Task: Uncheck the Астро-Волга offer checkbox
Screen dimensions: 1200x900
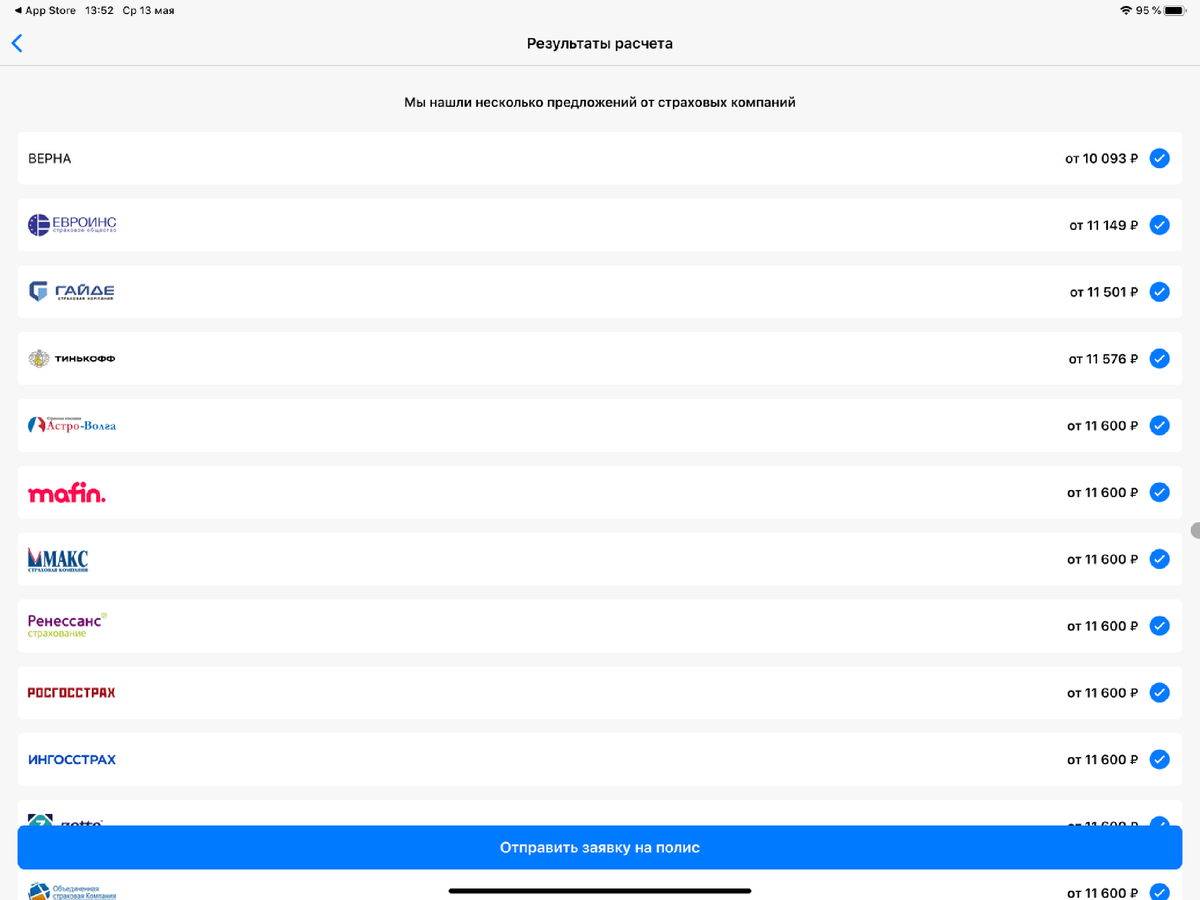Action: [1159, 425]
